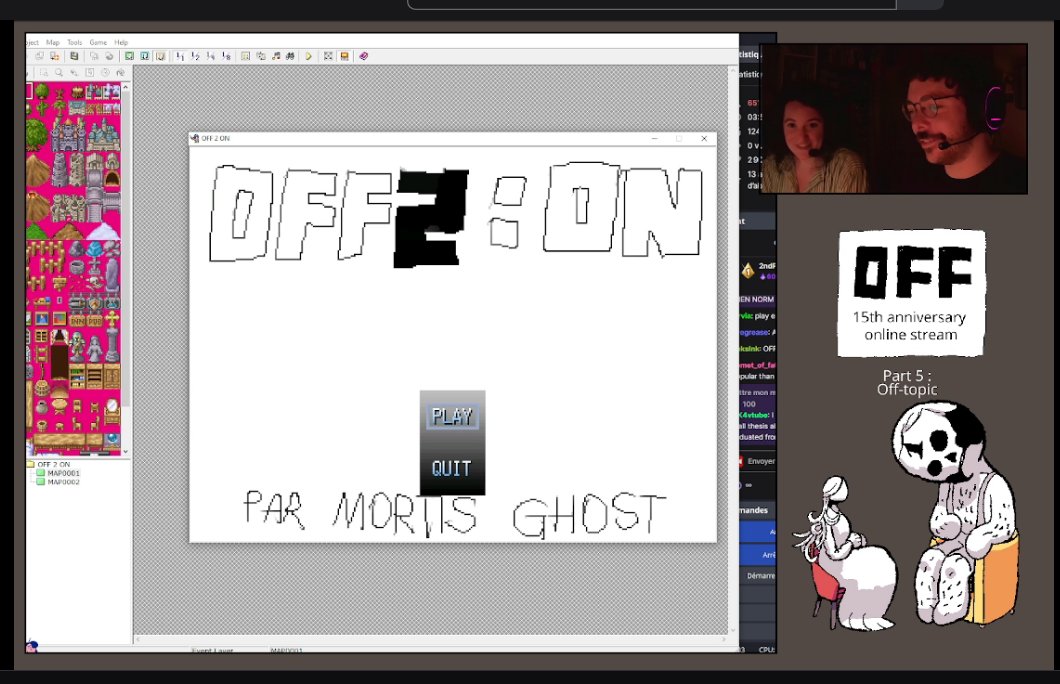This screenshot has height=684, width=1060.
Task: Set map zoom to 1/4 scale
Action: 211,56
